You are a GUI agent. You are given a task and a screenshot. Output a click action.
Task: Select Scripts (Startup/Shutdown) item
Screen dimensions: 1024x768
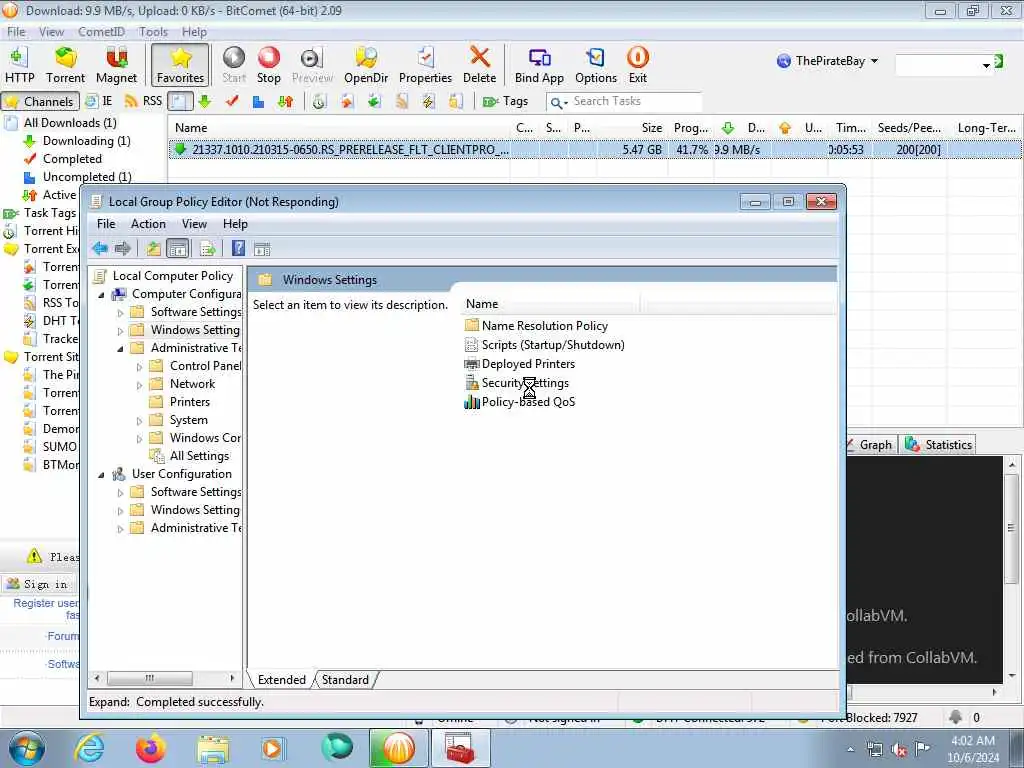click(552, 345)
